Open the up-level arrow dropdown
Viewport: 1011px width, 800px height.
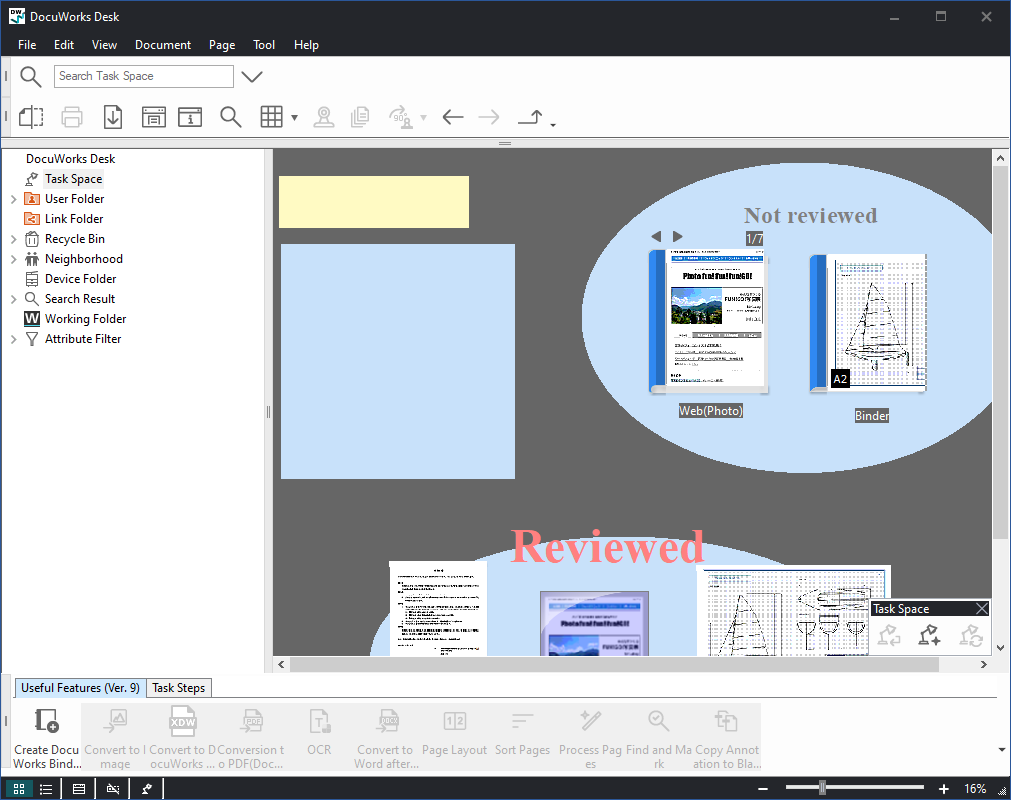[x=553, y=124]
